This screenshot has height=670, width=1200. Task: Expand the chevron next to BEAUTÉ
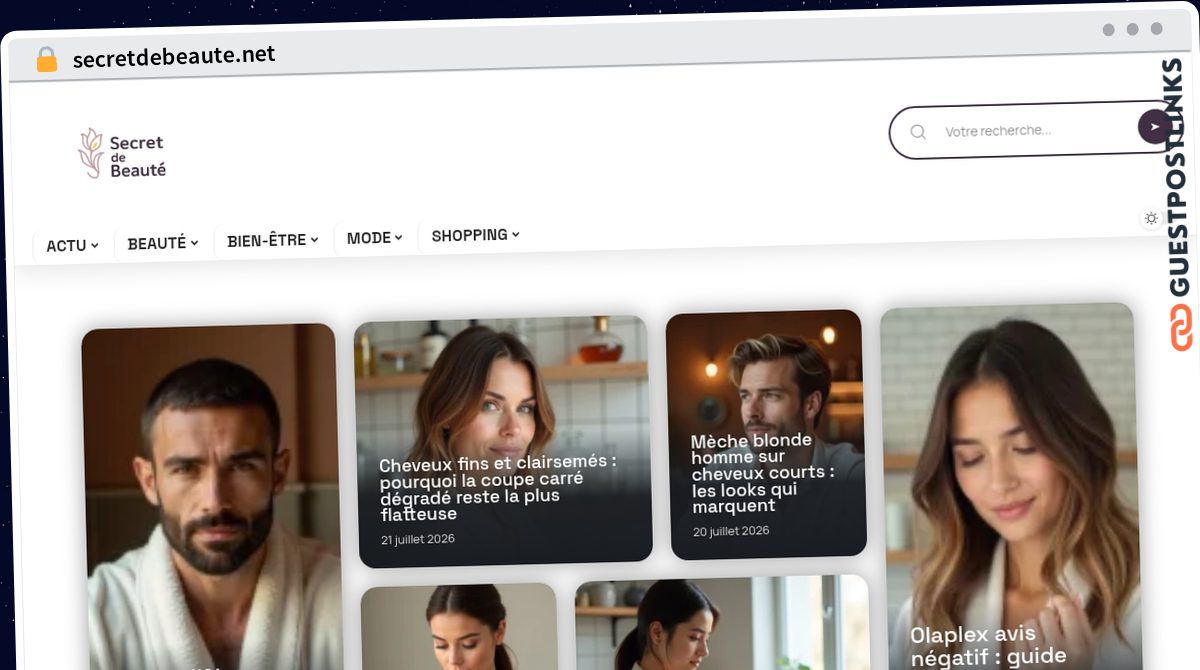click(x=194, y=242)
